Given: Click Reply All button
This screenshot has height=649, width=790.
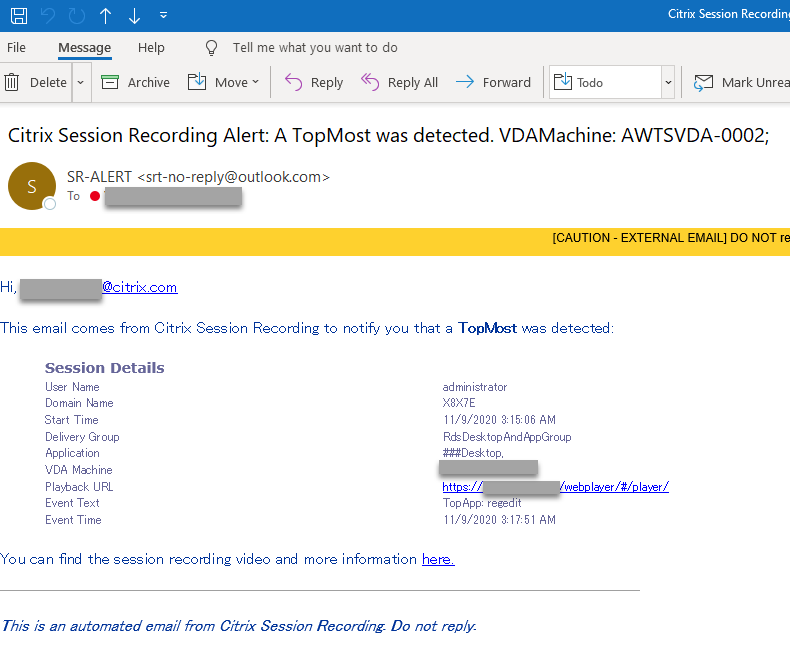Looking at the screenshot, I should [400, 83].
